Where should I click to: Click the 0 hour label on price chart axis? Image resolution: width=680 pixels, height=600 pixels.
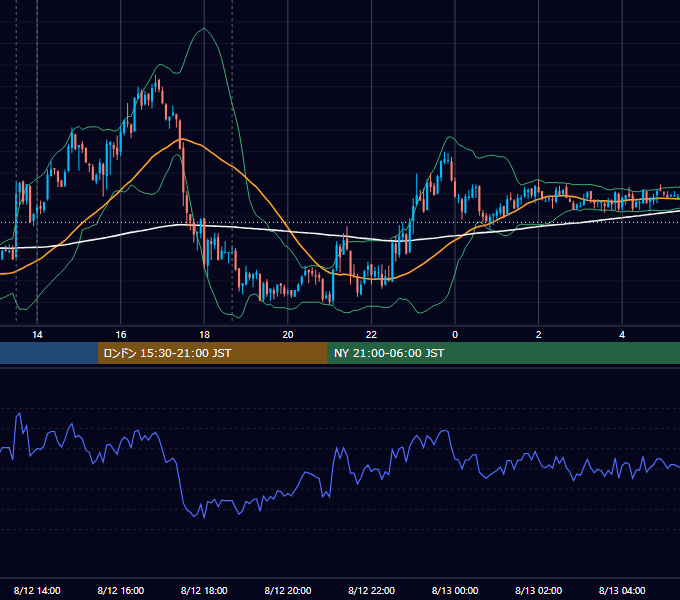(455, 335)
